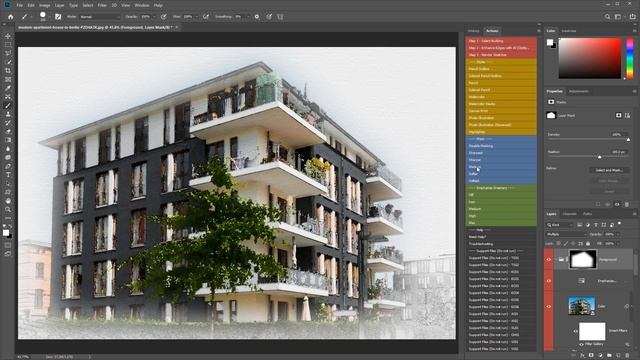
Task: Click the Share icon at top right
Action: click(x=633, y=17)
